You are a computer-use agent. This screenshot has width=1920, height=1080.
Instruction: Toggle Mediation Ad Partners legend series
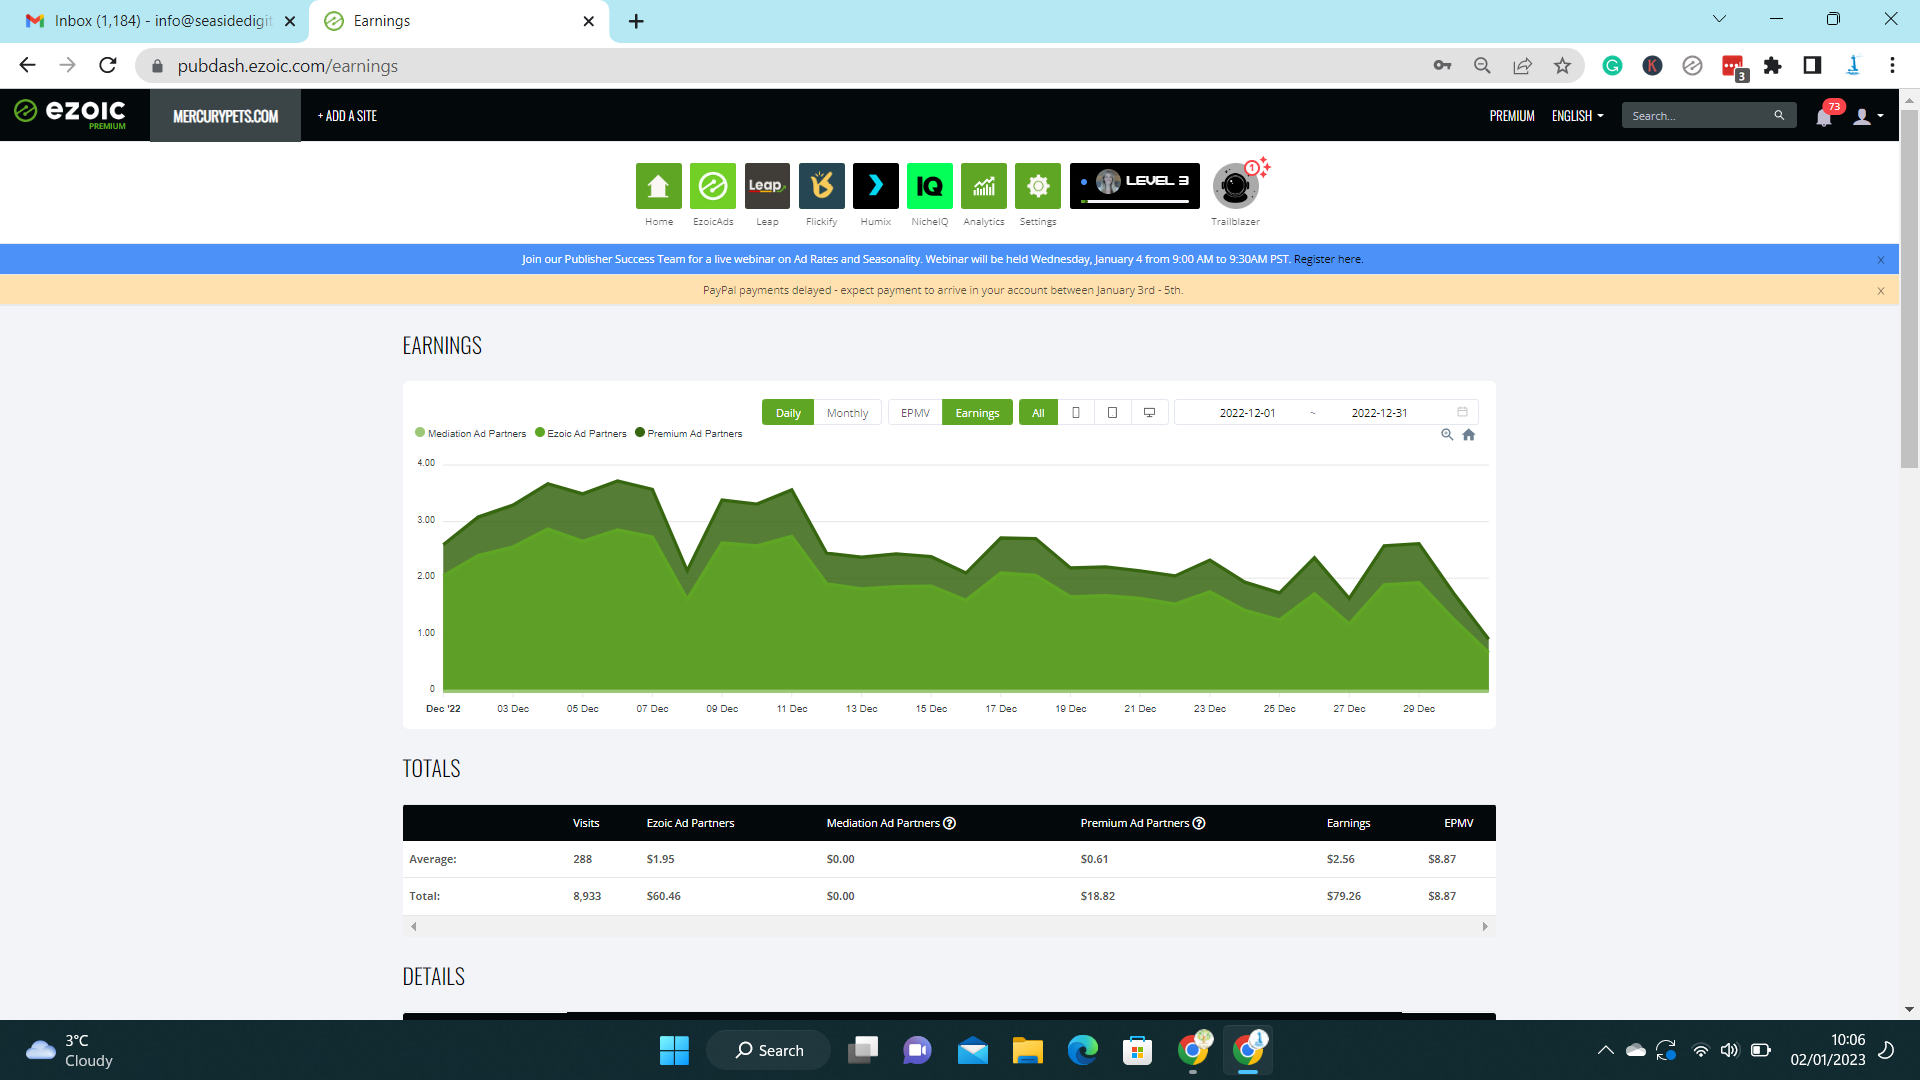pos(470,433)
